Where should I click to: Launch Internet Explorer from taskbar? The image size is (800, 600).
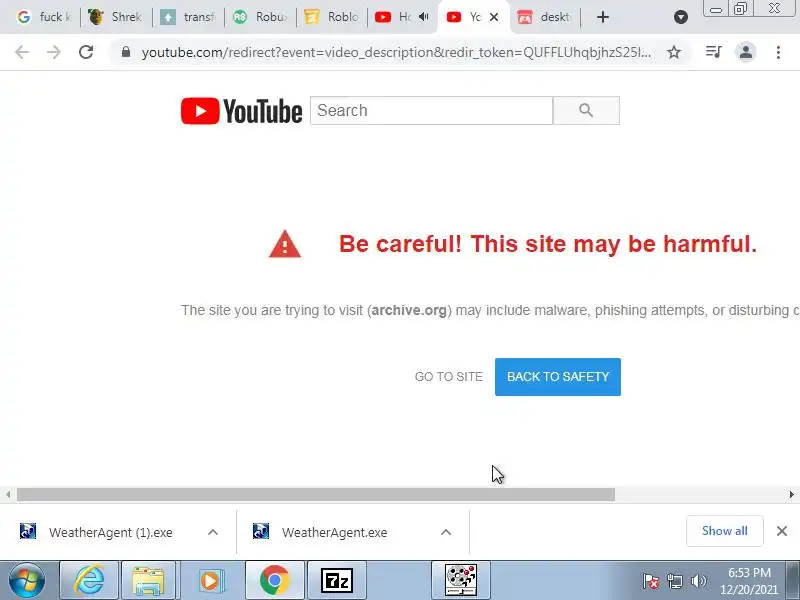click(89, 581)
